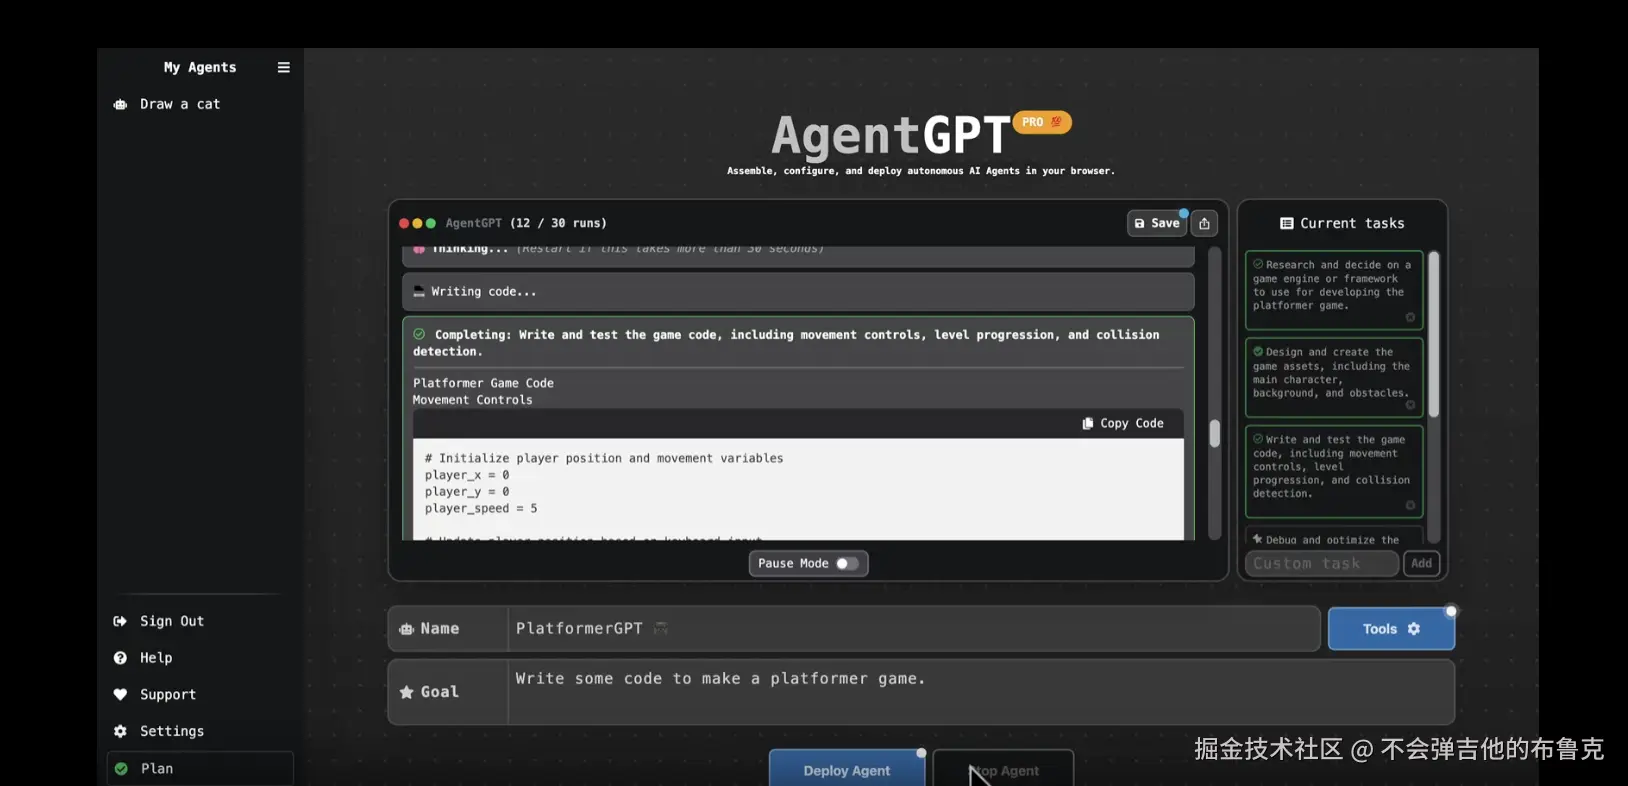Viewport: 1628px width, 786px height.
Task: Remove the Write and test game code task
Action: click(x=1410, y=505)
